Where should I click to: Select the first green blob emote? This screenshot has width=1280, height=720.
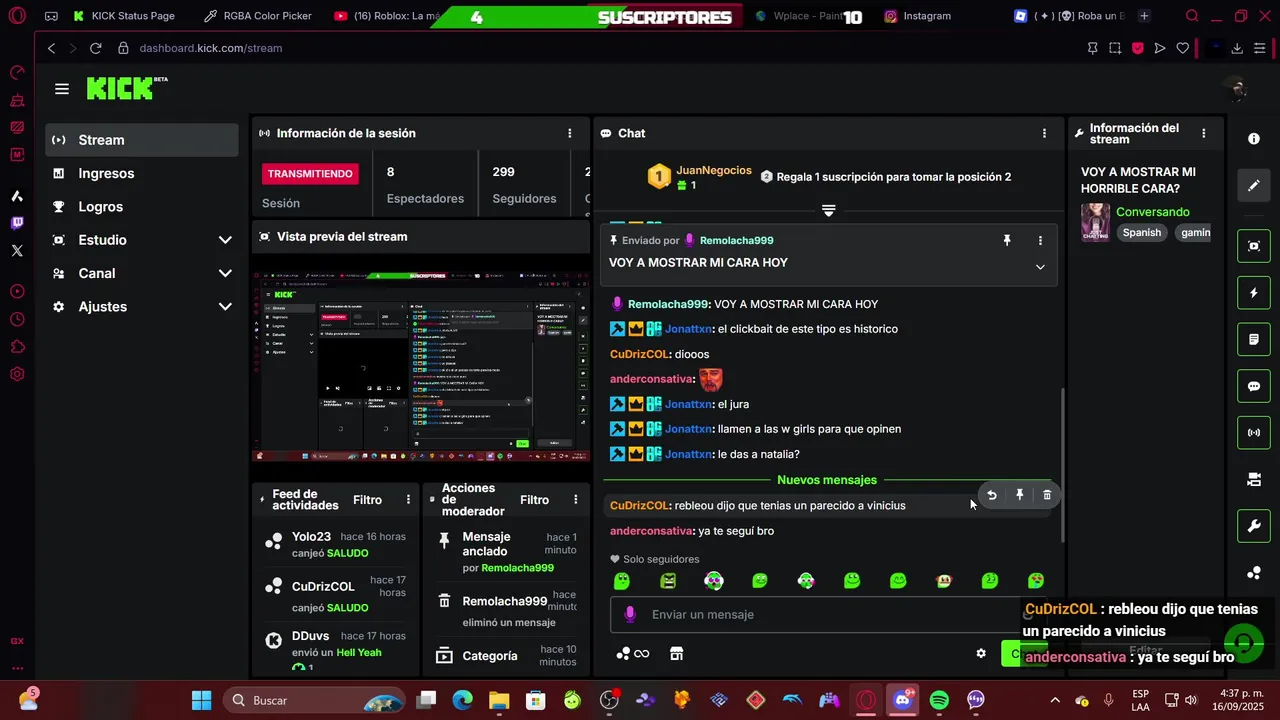[x=622, y=581]
